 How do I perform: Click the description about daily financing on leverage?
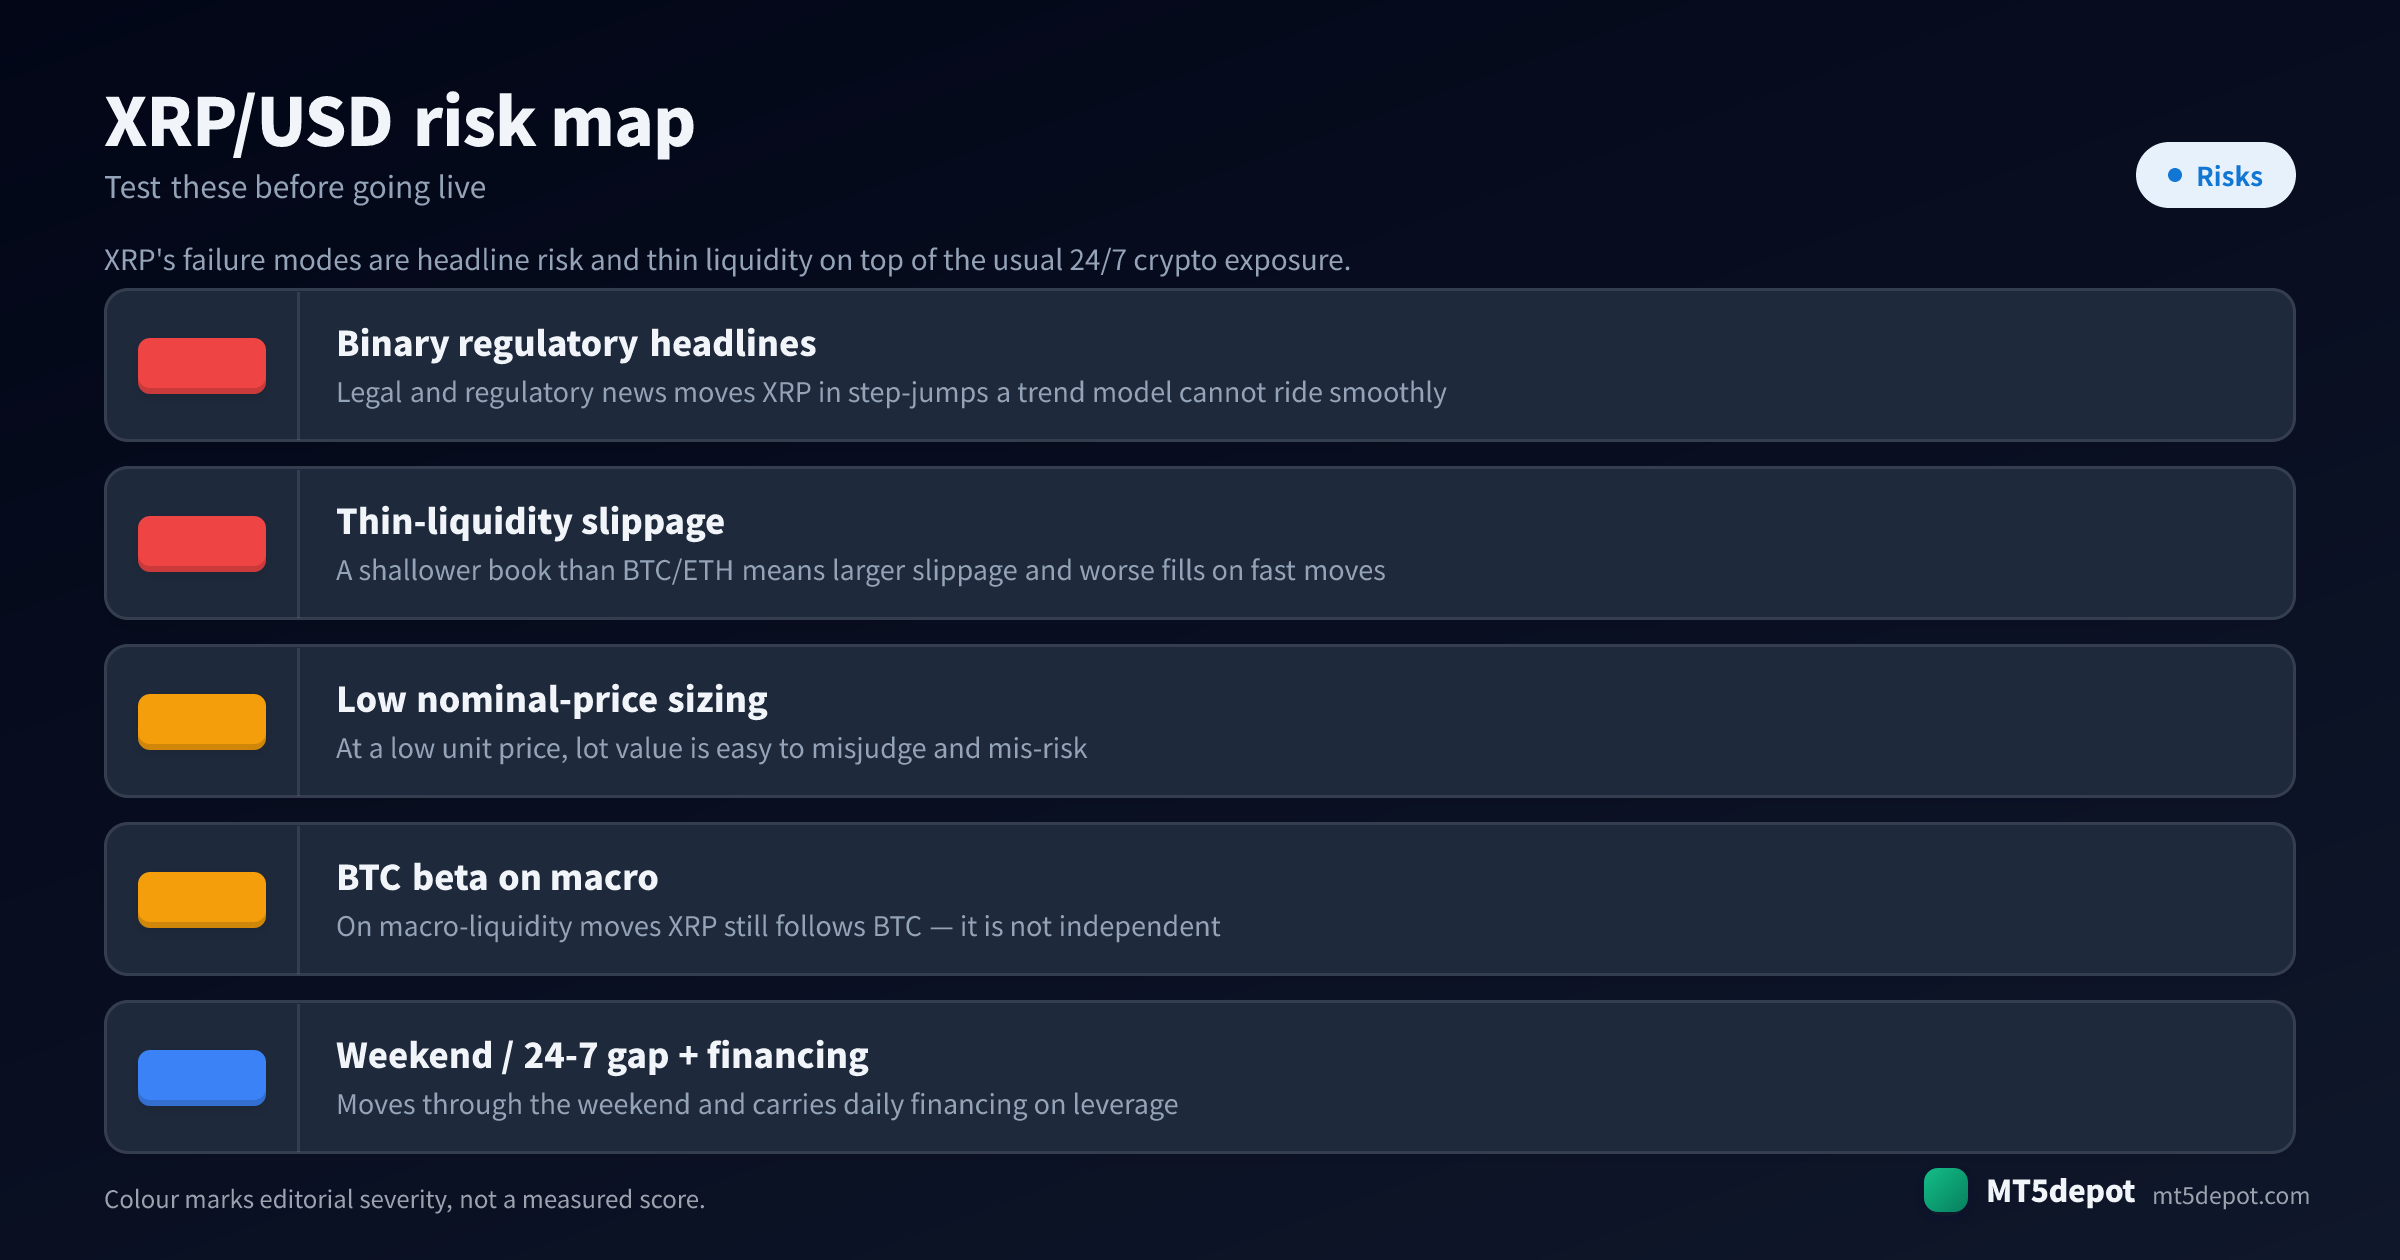coord(757,1105)
